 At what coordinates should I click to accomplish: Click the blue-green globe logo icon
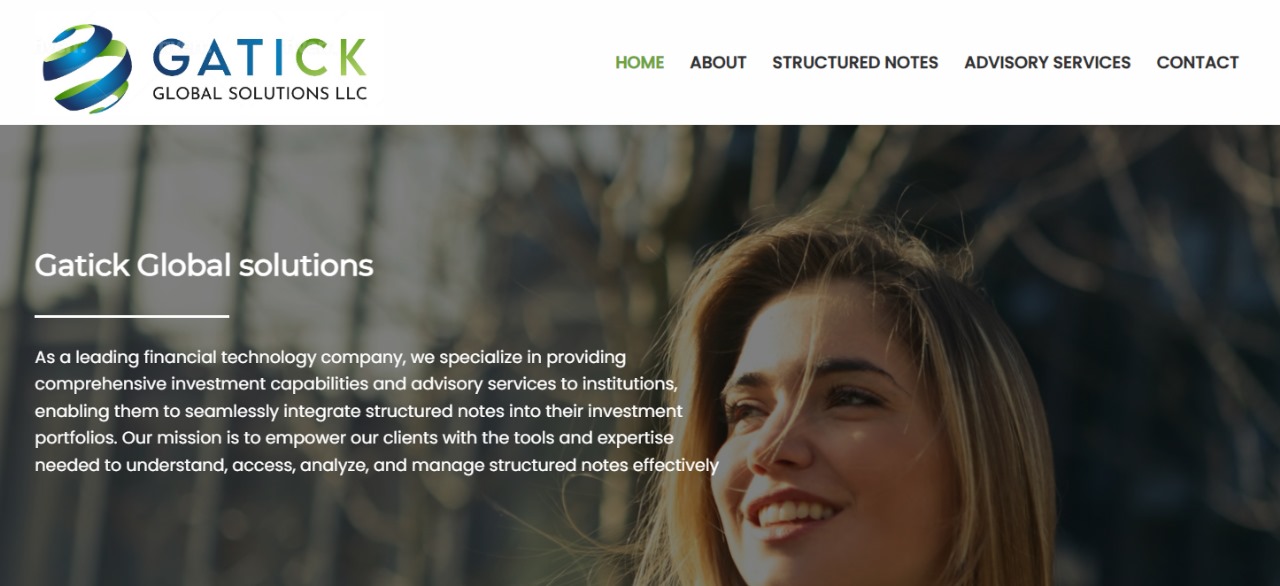tap(87, 68)
